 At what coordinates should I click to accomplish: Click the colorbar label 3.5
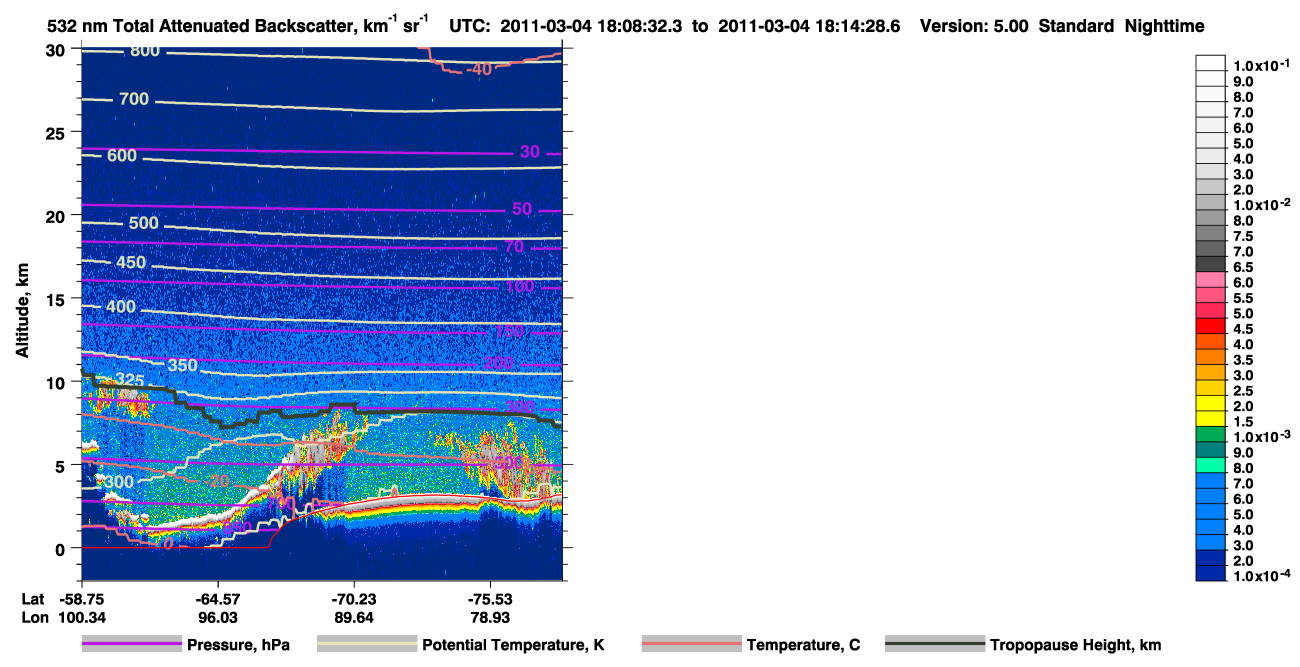coord(1243,359)
